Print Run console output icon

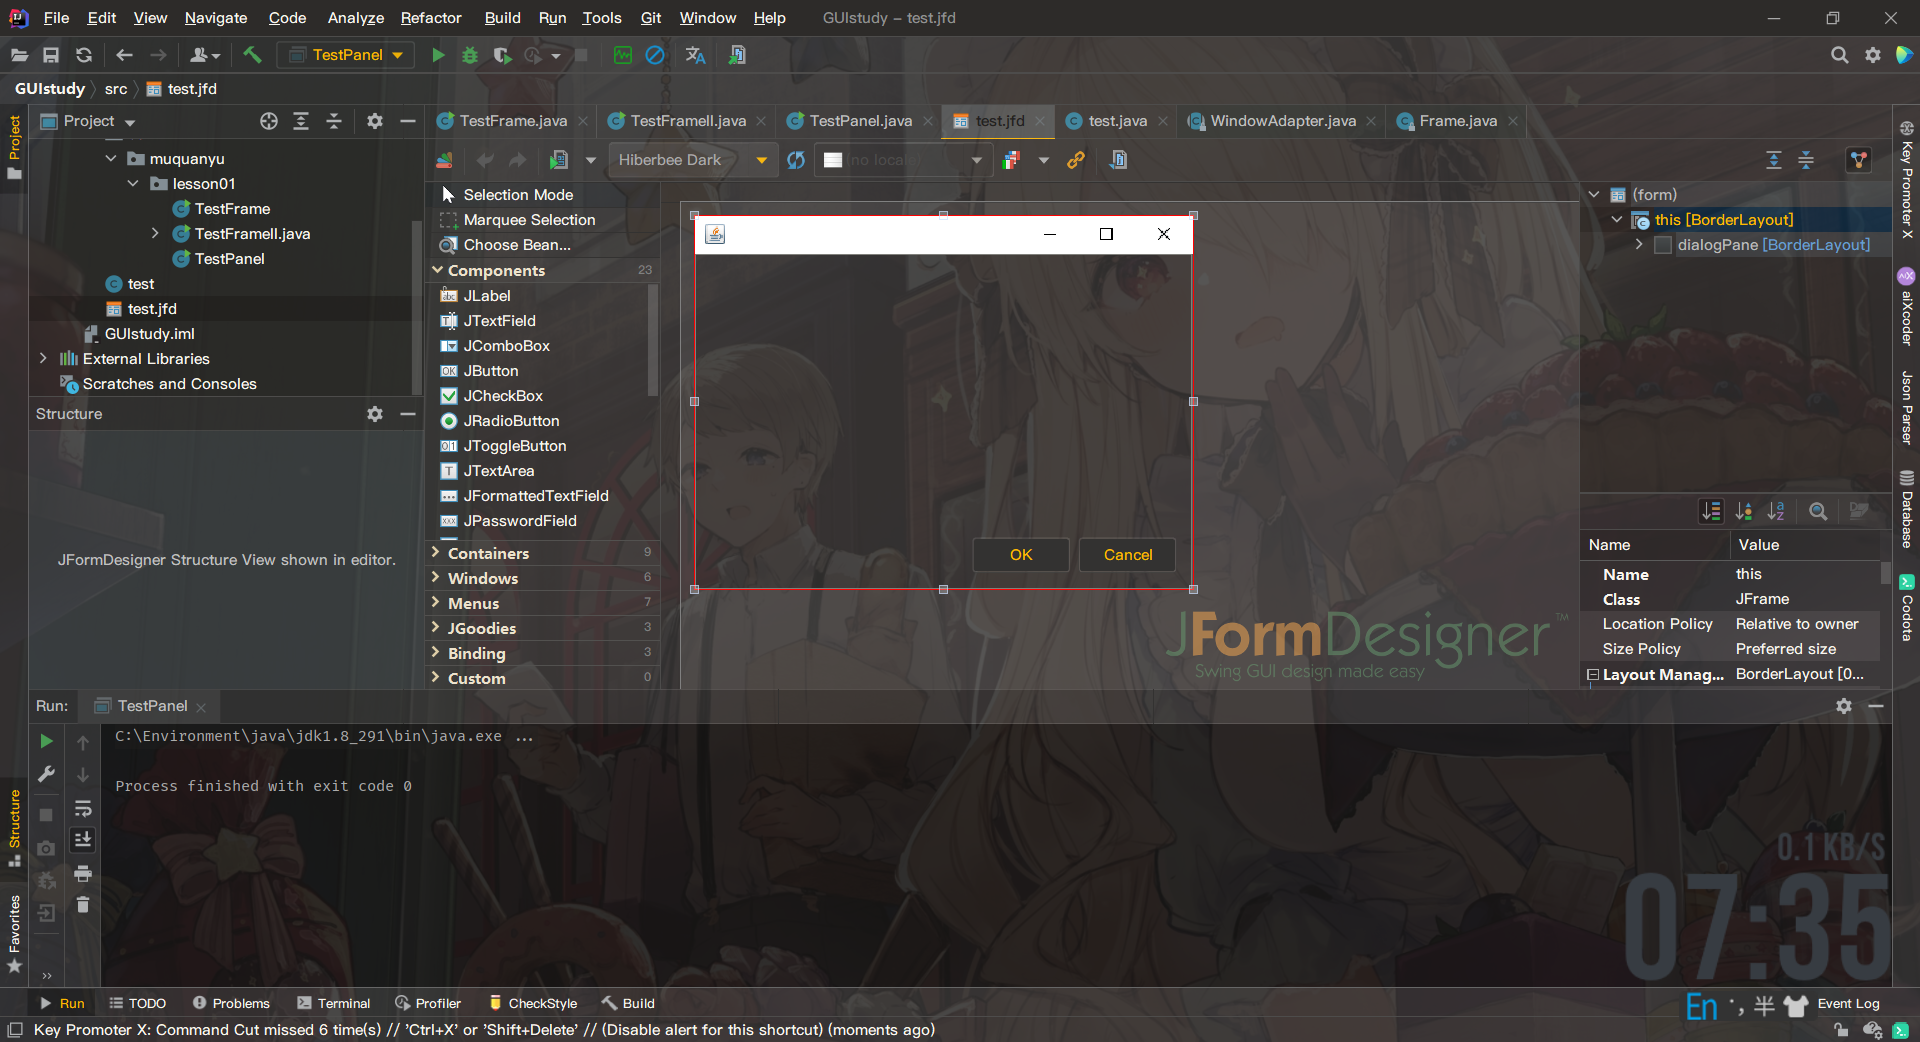tap(83, 873)
